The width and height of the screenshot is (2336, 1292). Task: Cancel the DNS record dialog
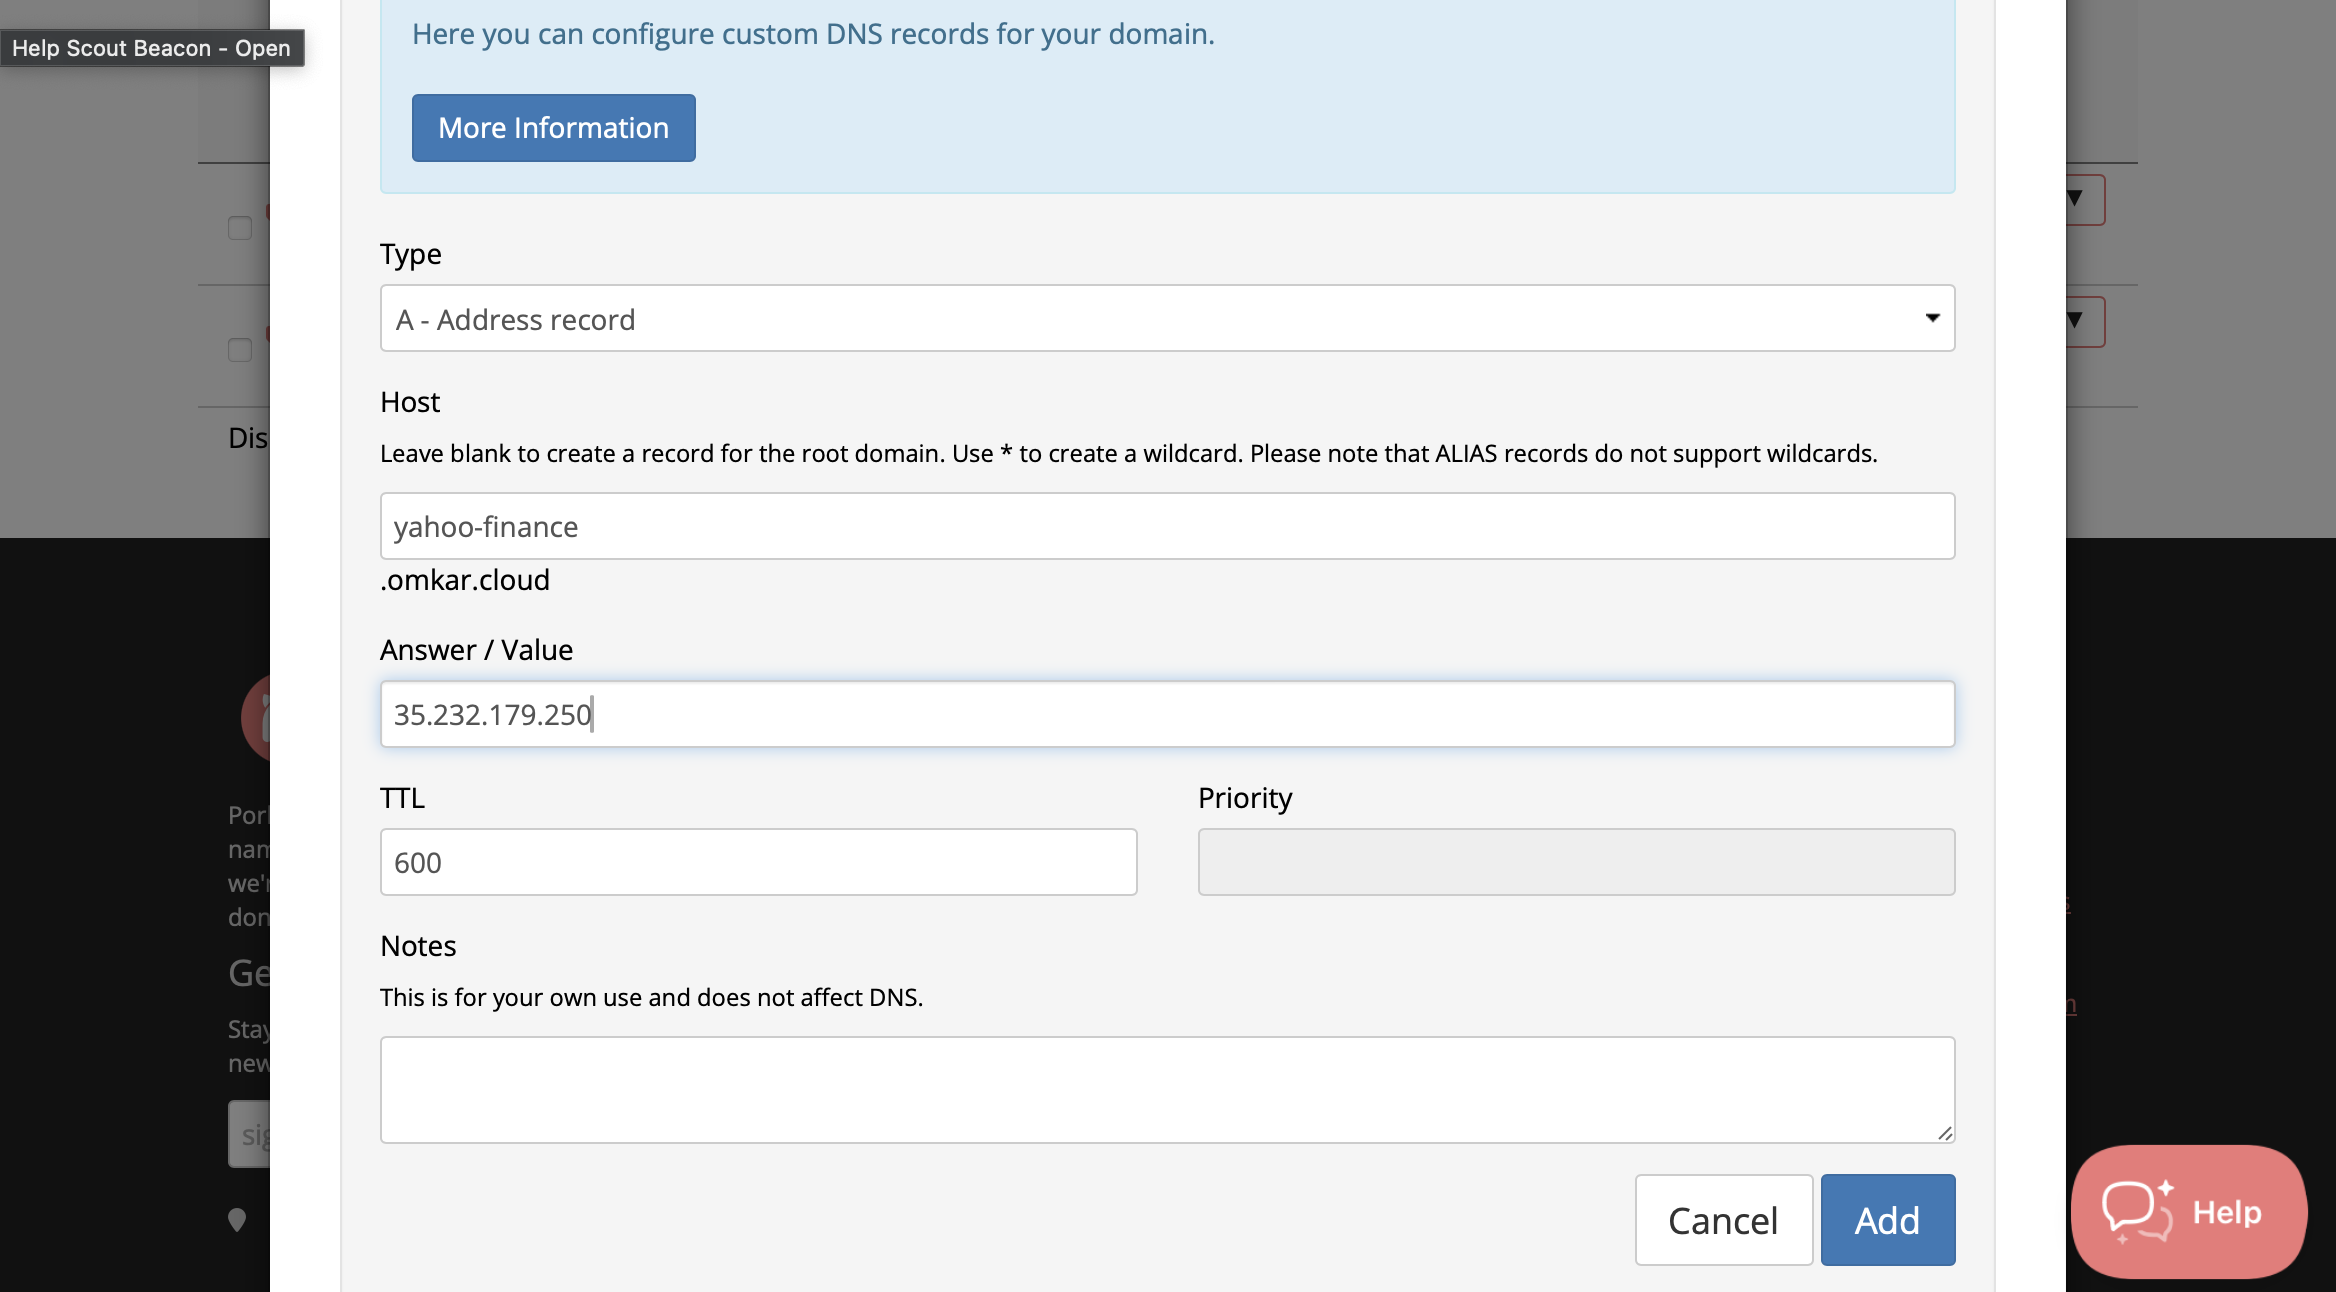click(x=1723, y=1219)
